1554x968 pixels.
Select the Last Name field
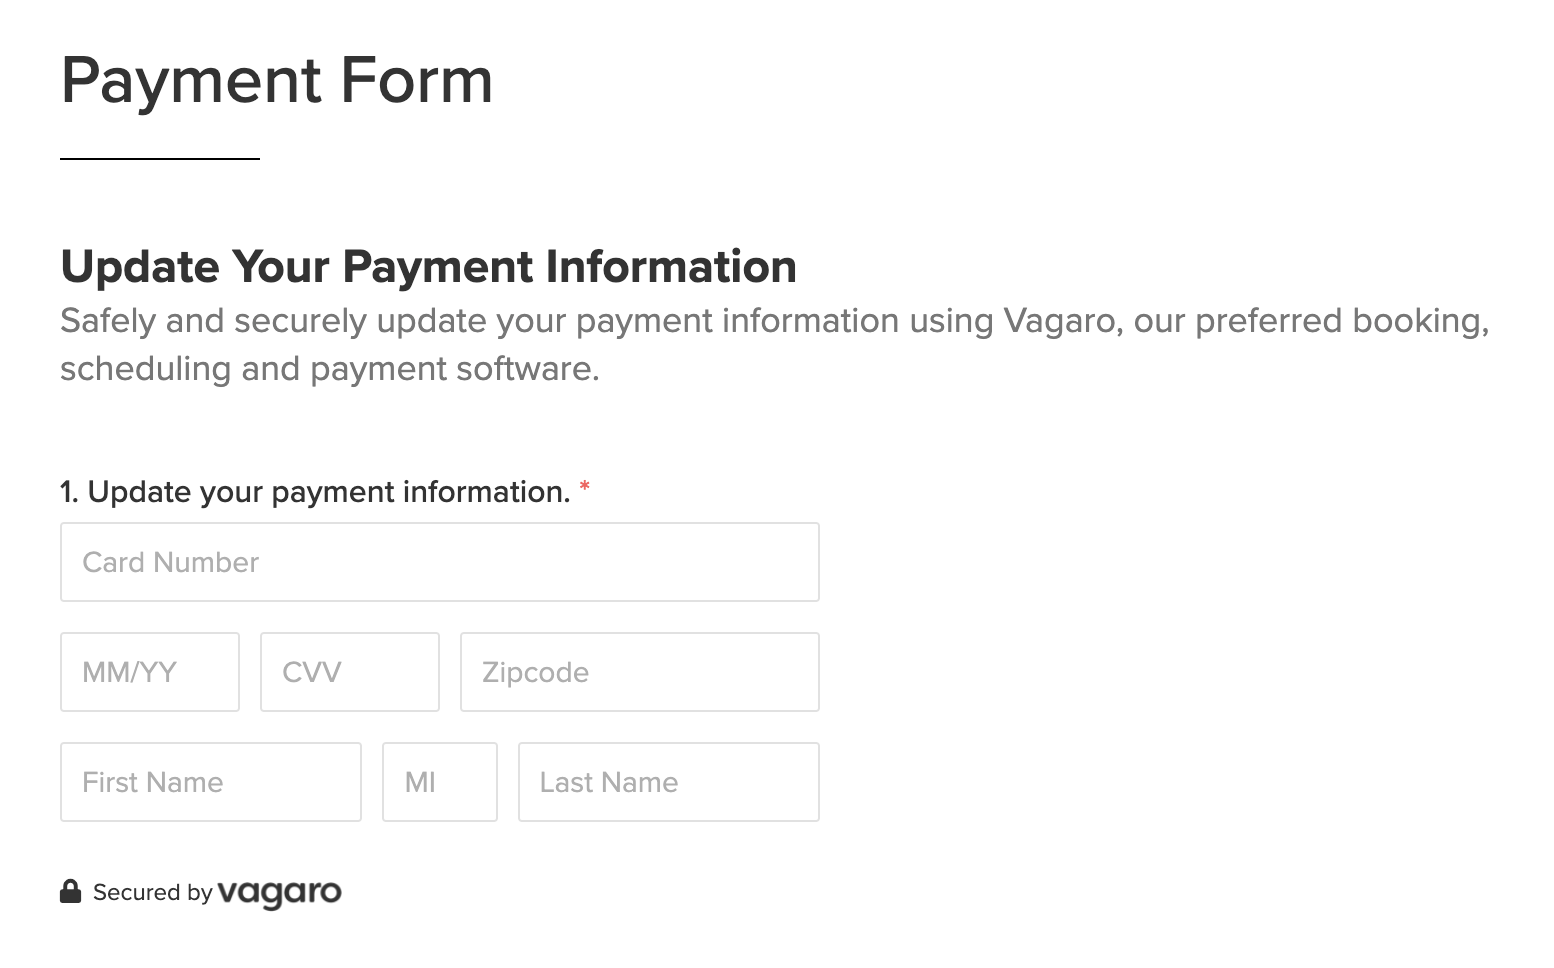(668, 782)
